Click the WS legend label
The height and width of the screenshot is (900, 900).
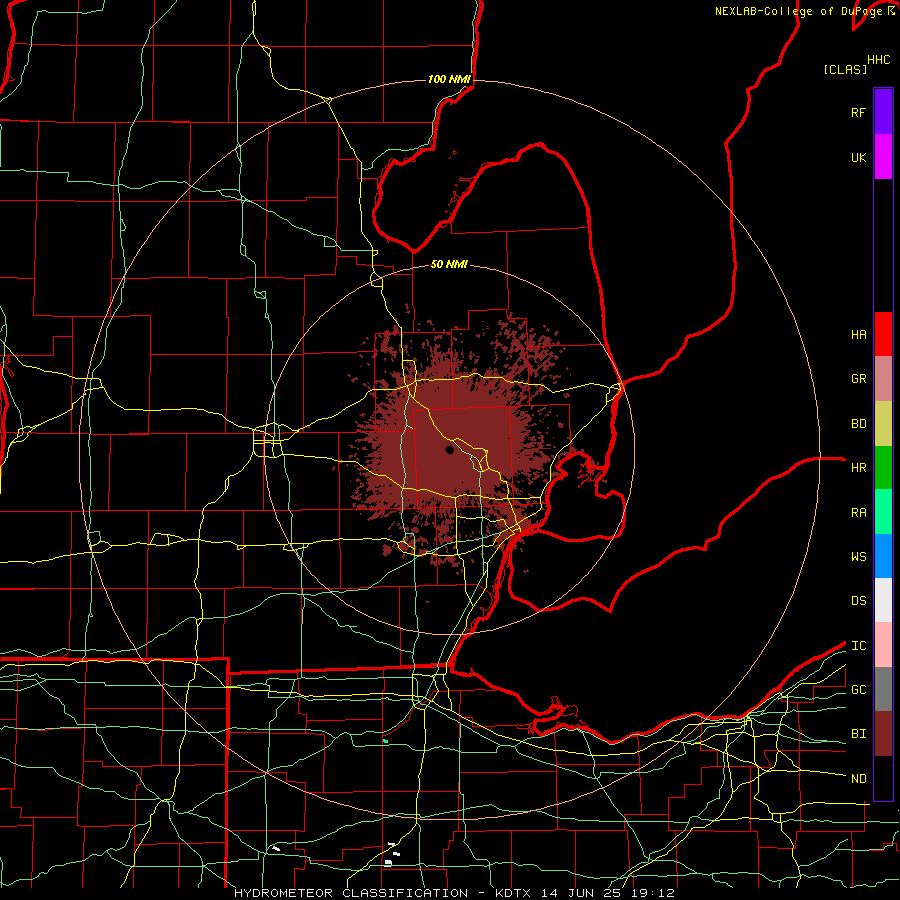point(858,557)
